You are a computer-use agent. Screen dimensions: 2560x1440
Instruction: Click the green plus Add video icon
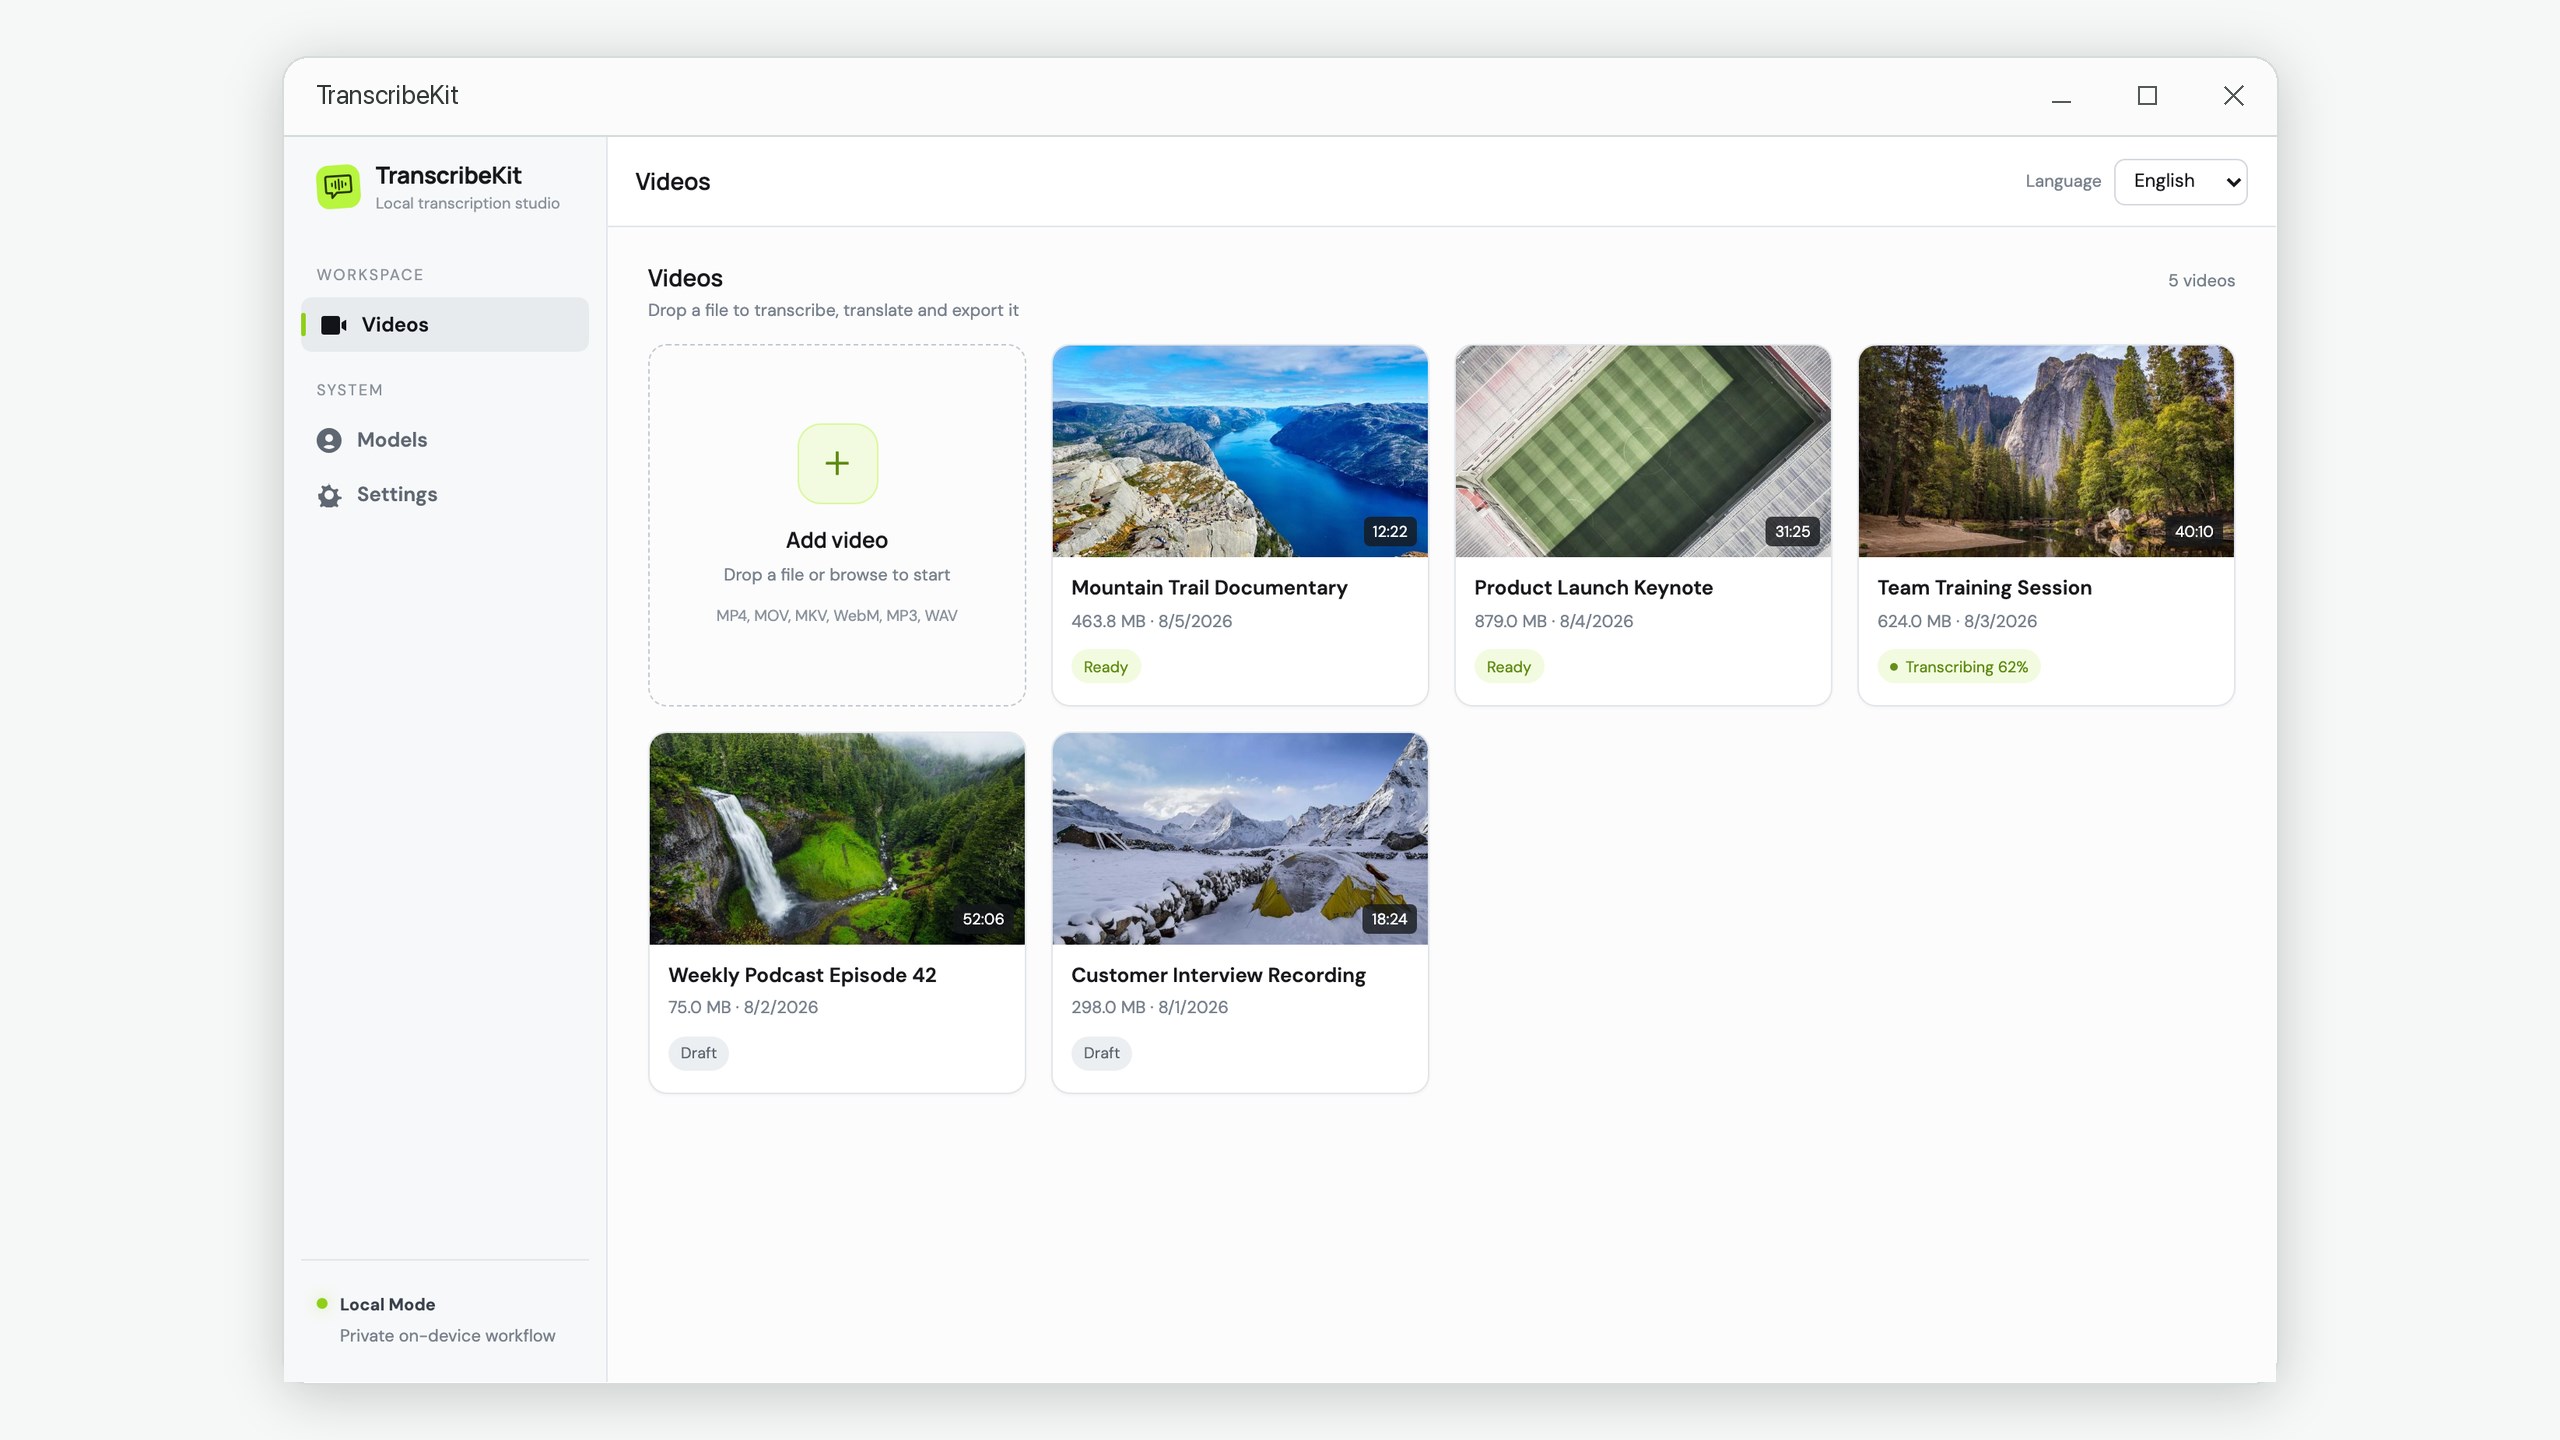837,463
